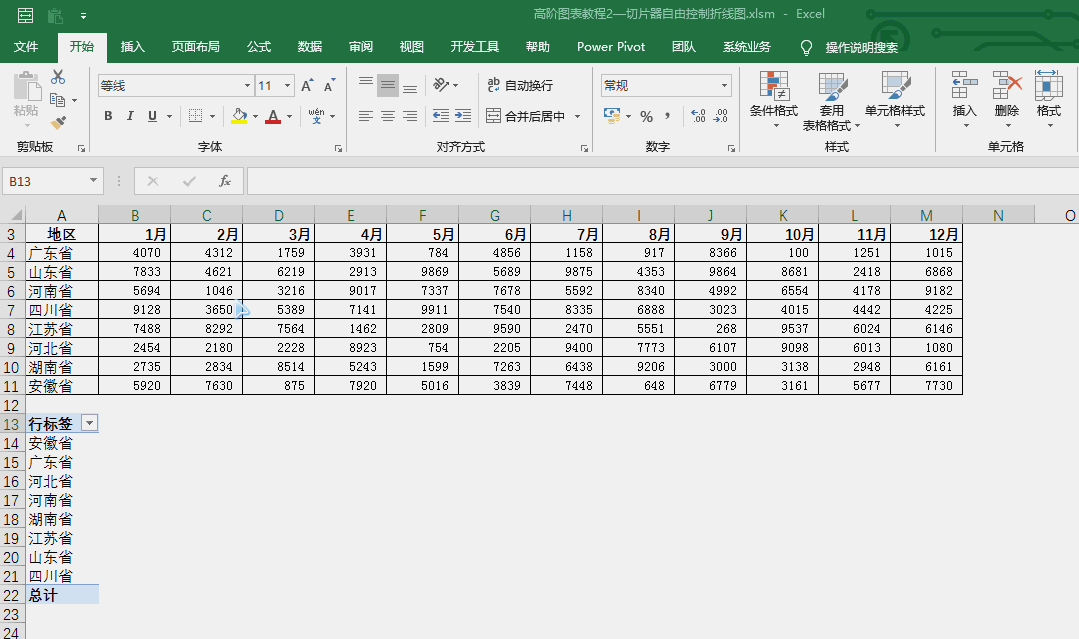The height and width of the screenshot is (639, 1079).
Task: Click the Insert Function fx icon
Action: pos(224,181)
